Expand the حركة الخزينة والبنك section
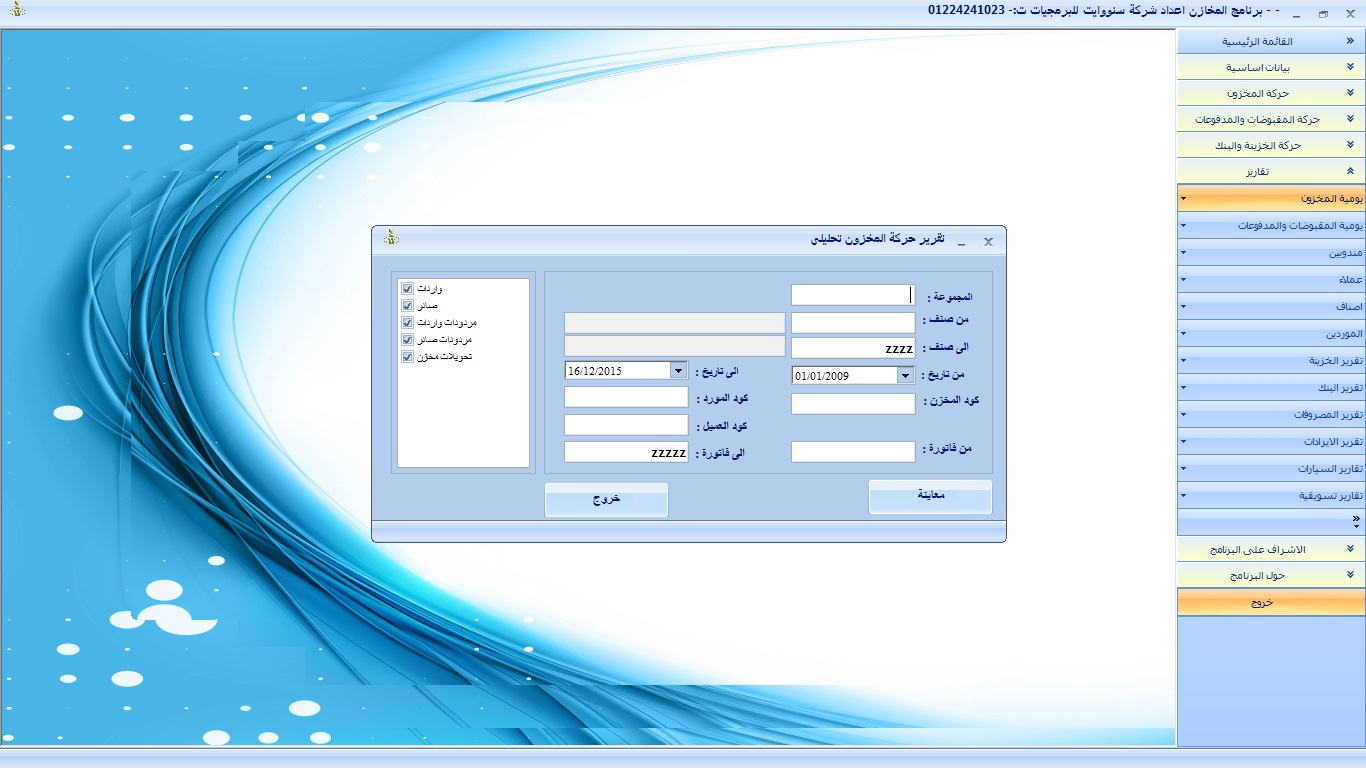The width and height of the screenshot is (1366, 768). point(1271,146)
